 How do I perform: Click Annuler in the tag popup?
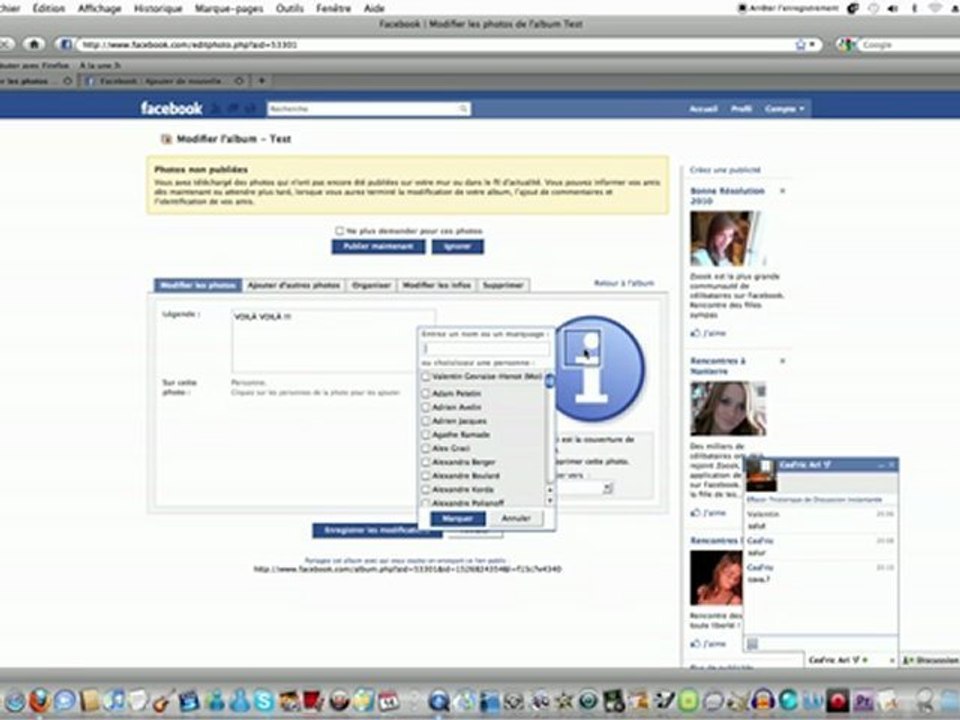tap(516, 519)
